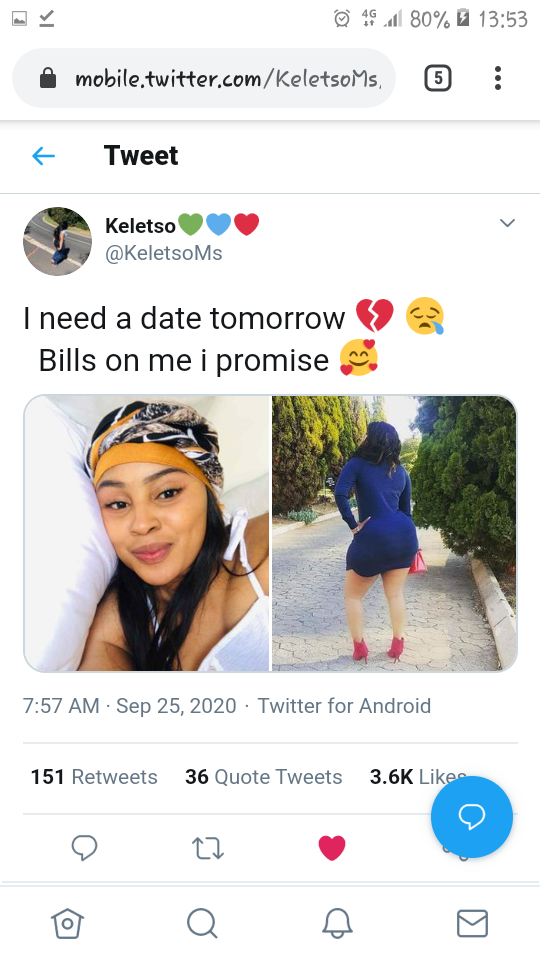Open the @KeletsoMs handle link
The width and height of the screenshot is (540, 960).
pyautogui.click(x=163, y=253)
